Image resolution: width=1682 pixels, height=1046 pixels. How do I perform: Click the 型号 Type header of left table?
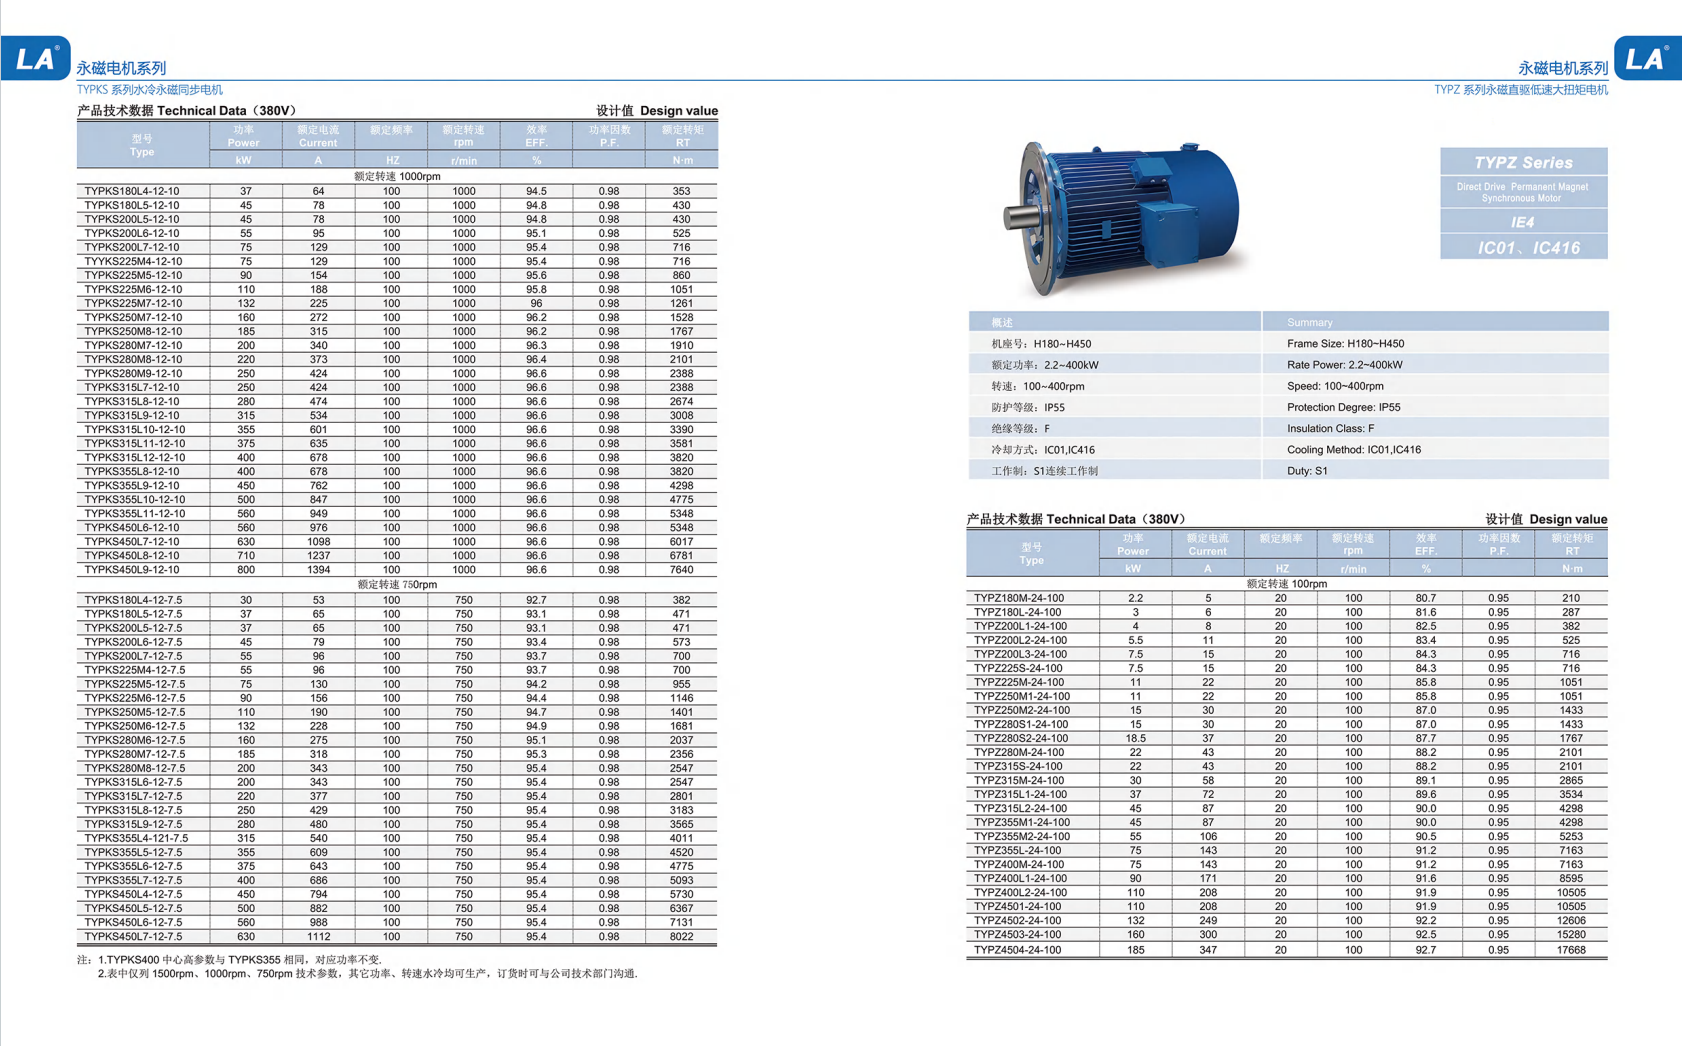click(142, 145)
